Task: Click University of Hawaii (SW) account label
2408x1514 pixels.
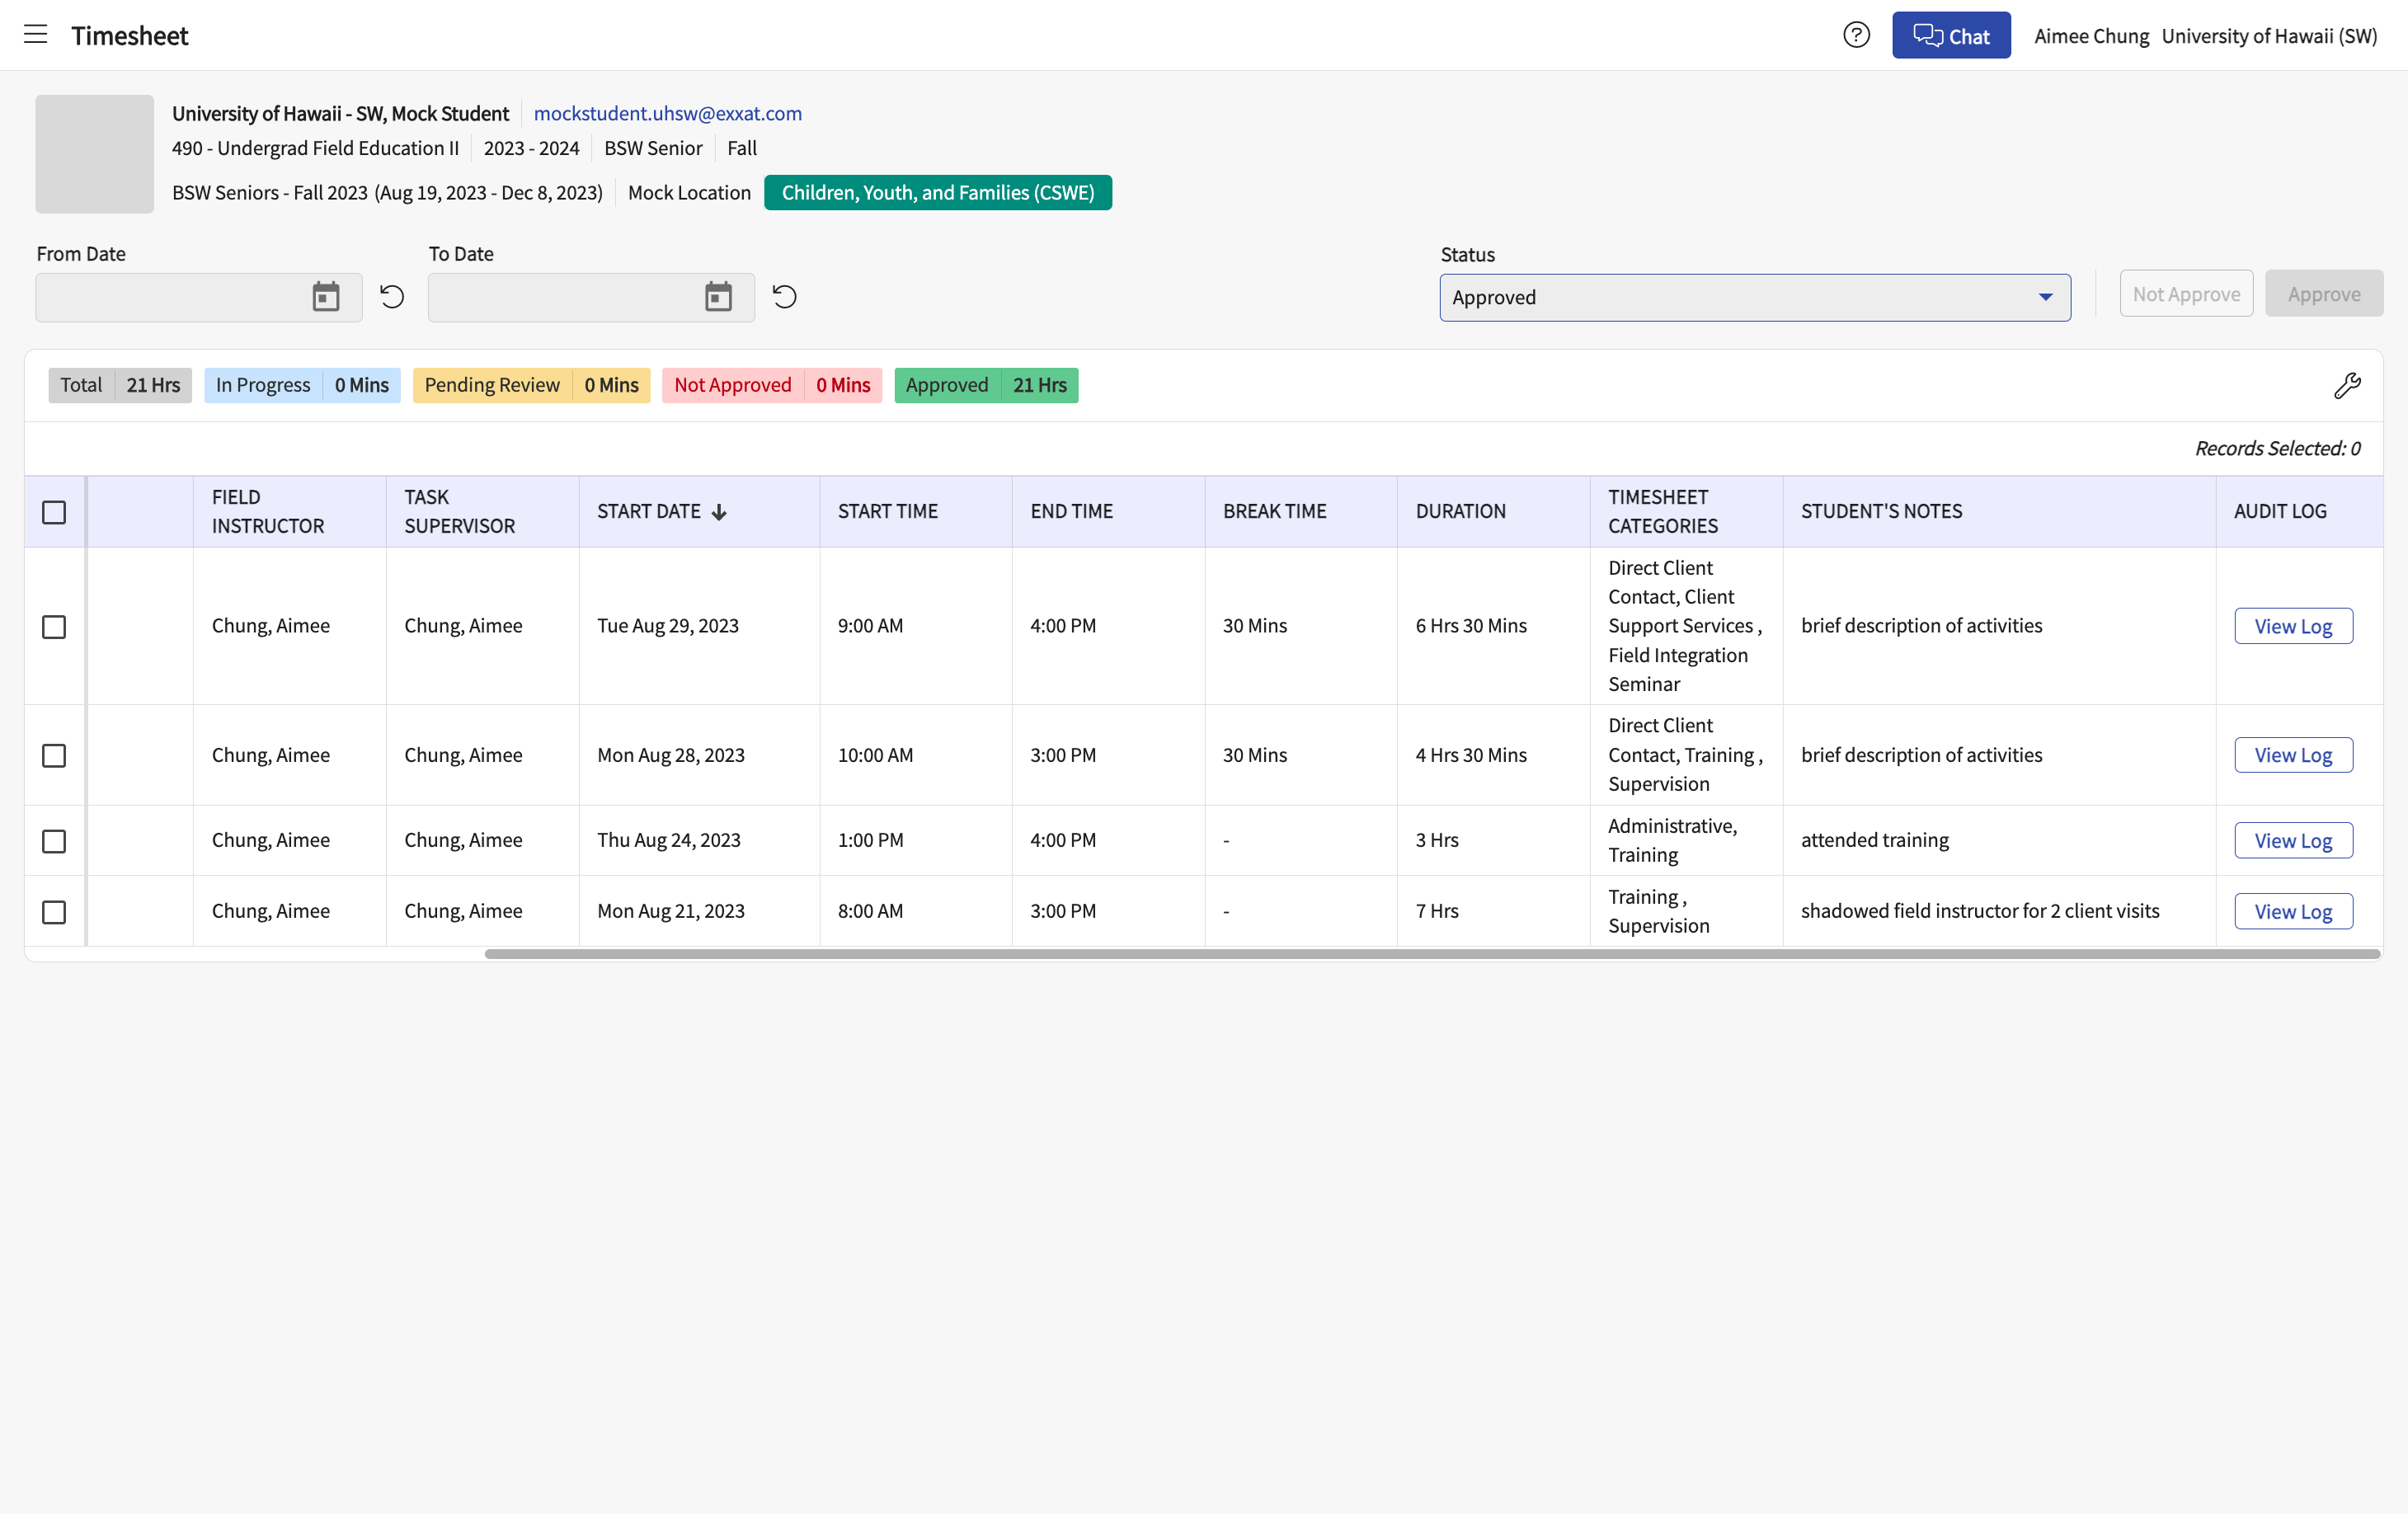Action: coord(2269,36)
